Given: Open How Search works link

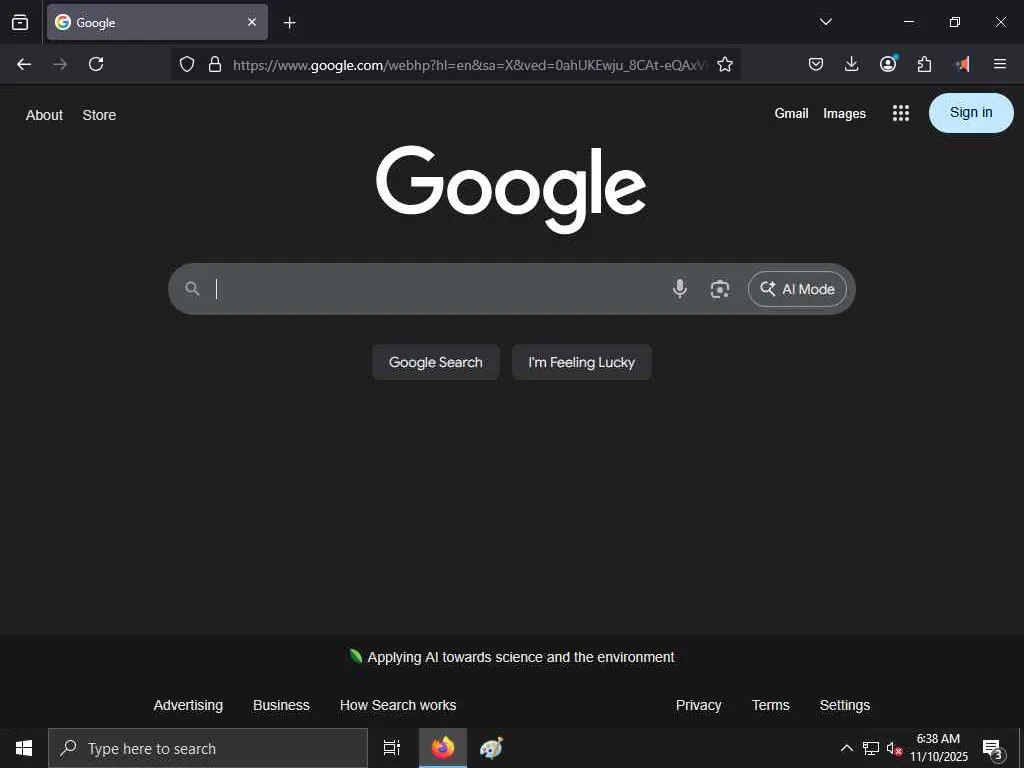Looking at the screenshot, I should coord(398,705).
